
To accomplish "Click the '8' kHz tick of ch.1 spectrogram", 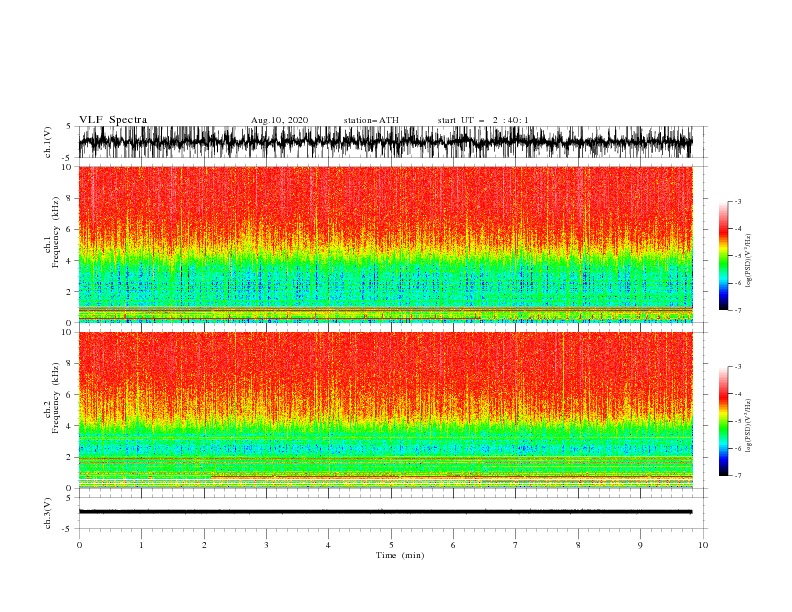I will point(71,198).
